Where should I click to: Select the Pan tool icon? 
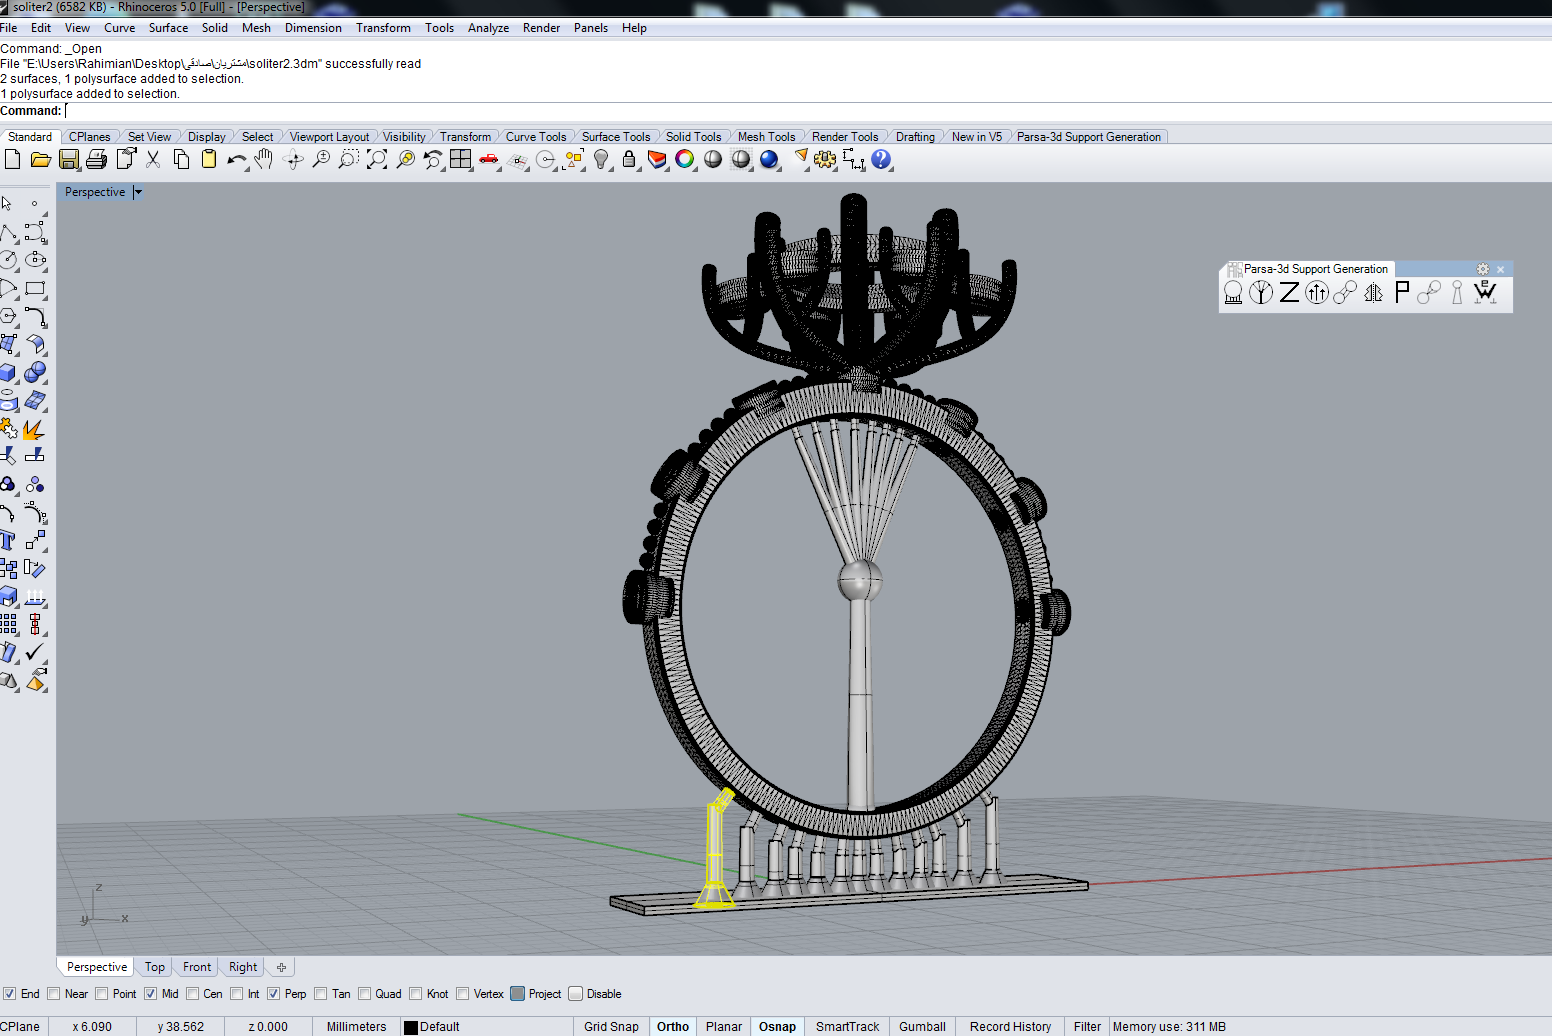(262, 159)
